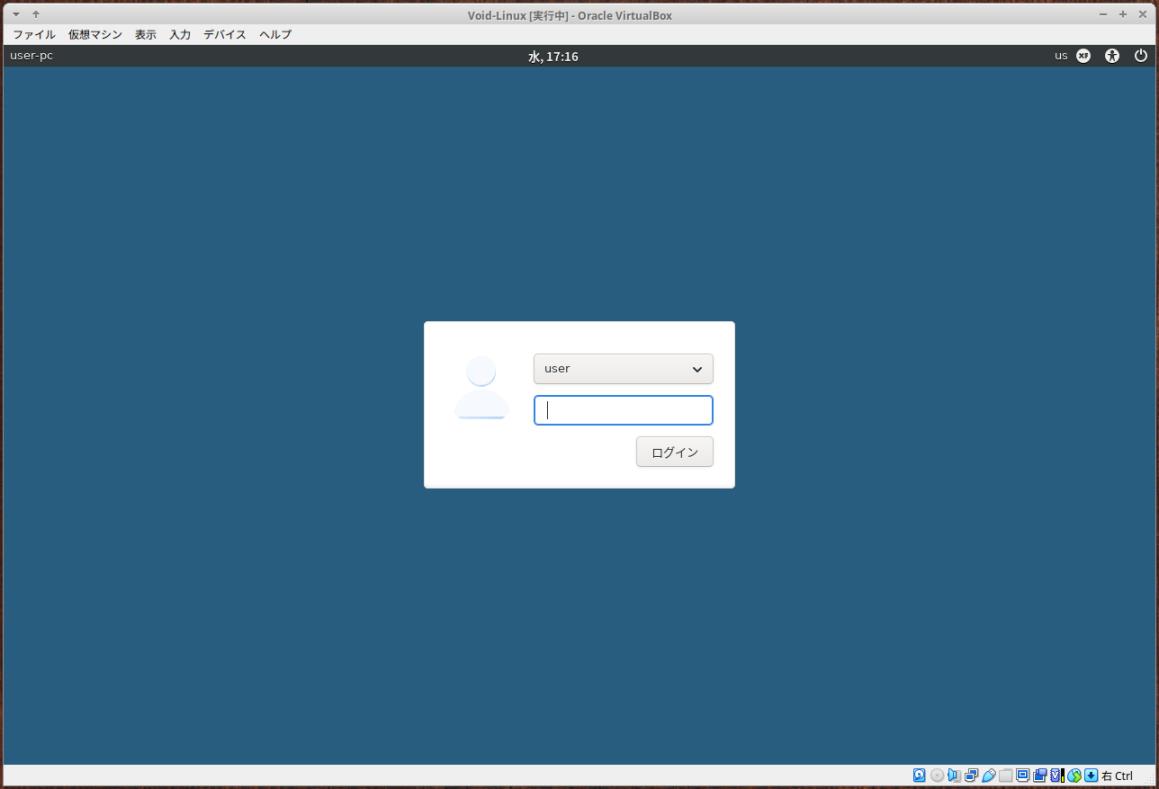Viewport: 1159px width, 789px height.
Task: Click the audio speaker icon in the status bar
Action: (954, 775)
